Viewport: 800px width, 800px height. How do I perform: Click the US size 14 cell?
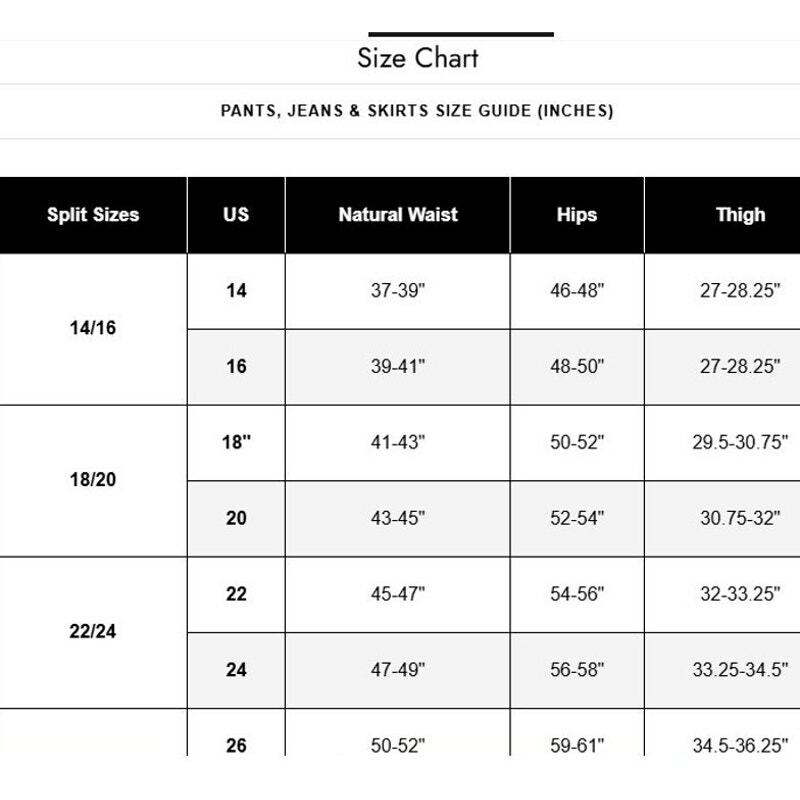[236, 291]
